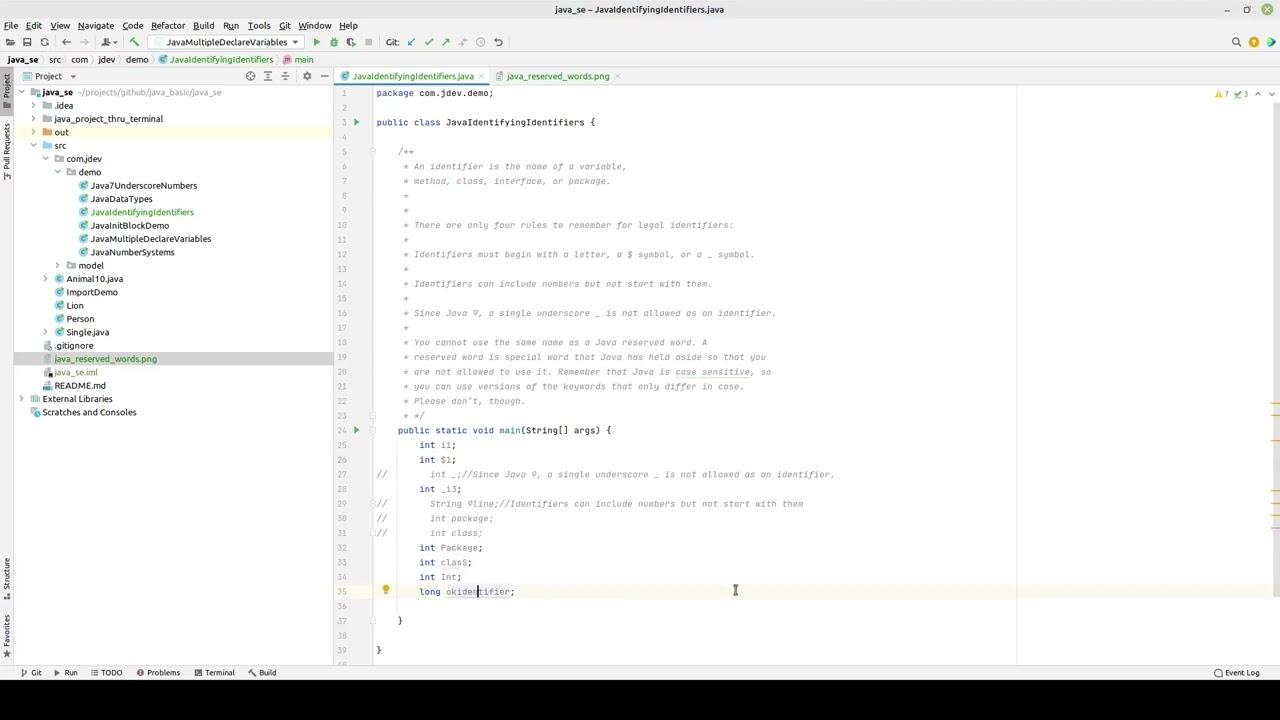Image resolution: width=1280 pixels, height=720 pixels.
Task: Collapse the src folder
Action: coord(33,146)
